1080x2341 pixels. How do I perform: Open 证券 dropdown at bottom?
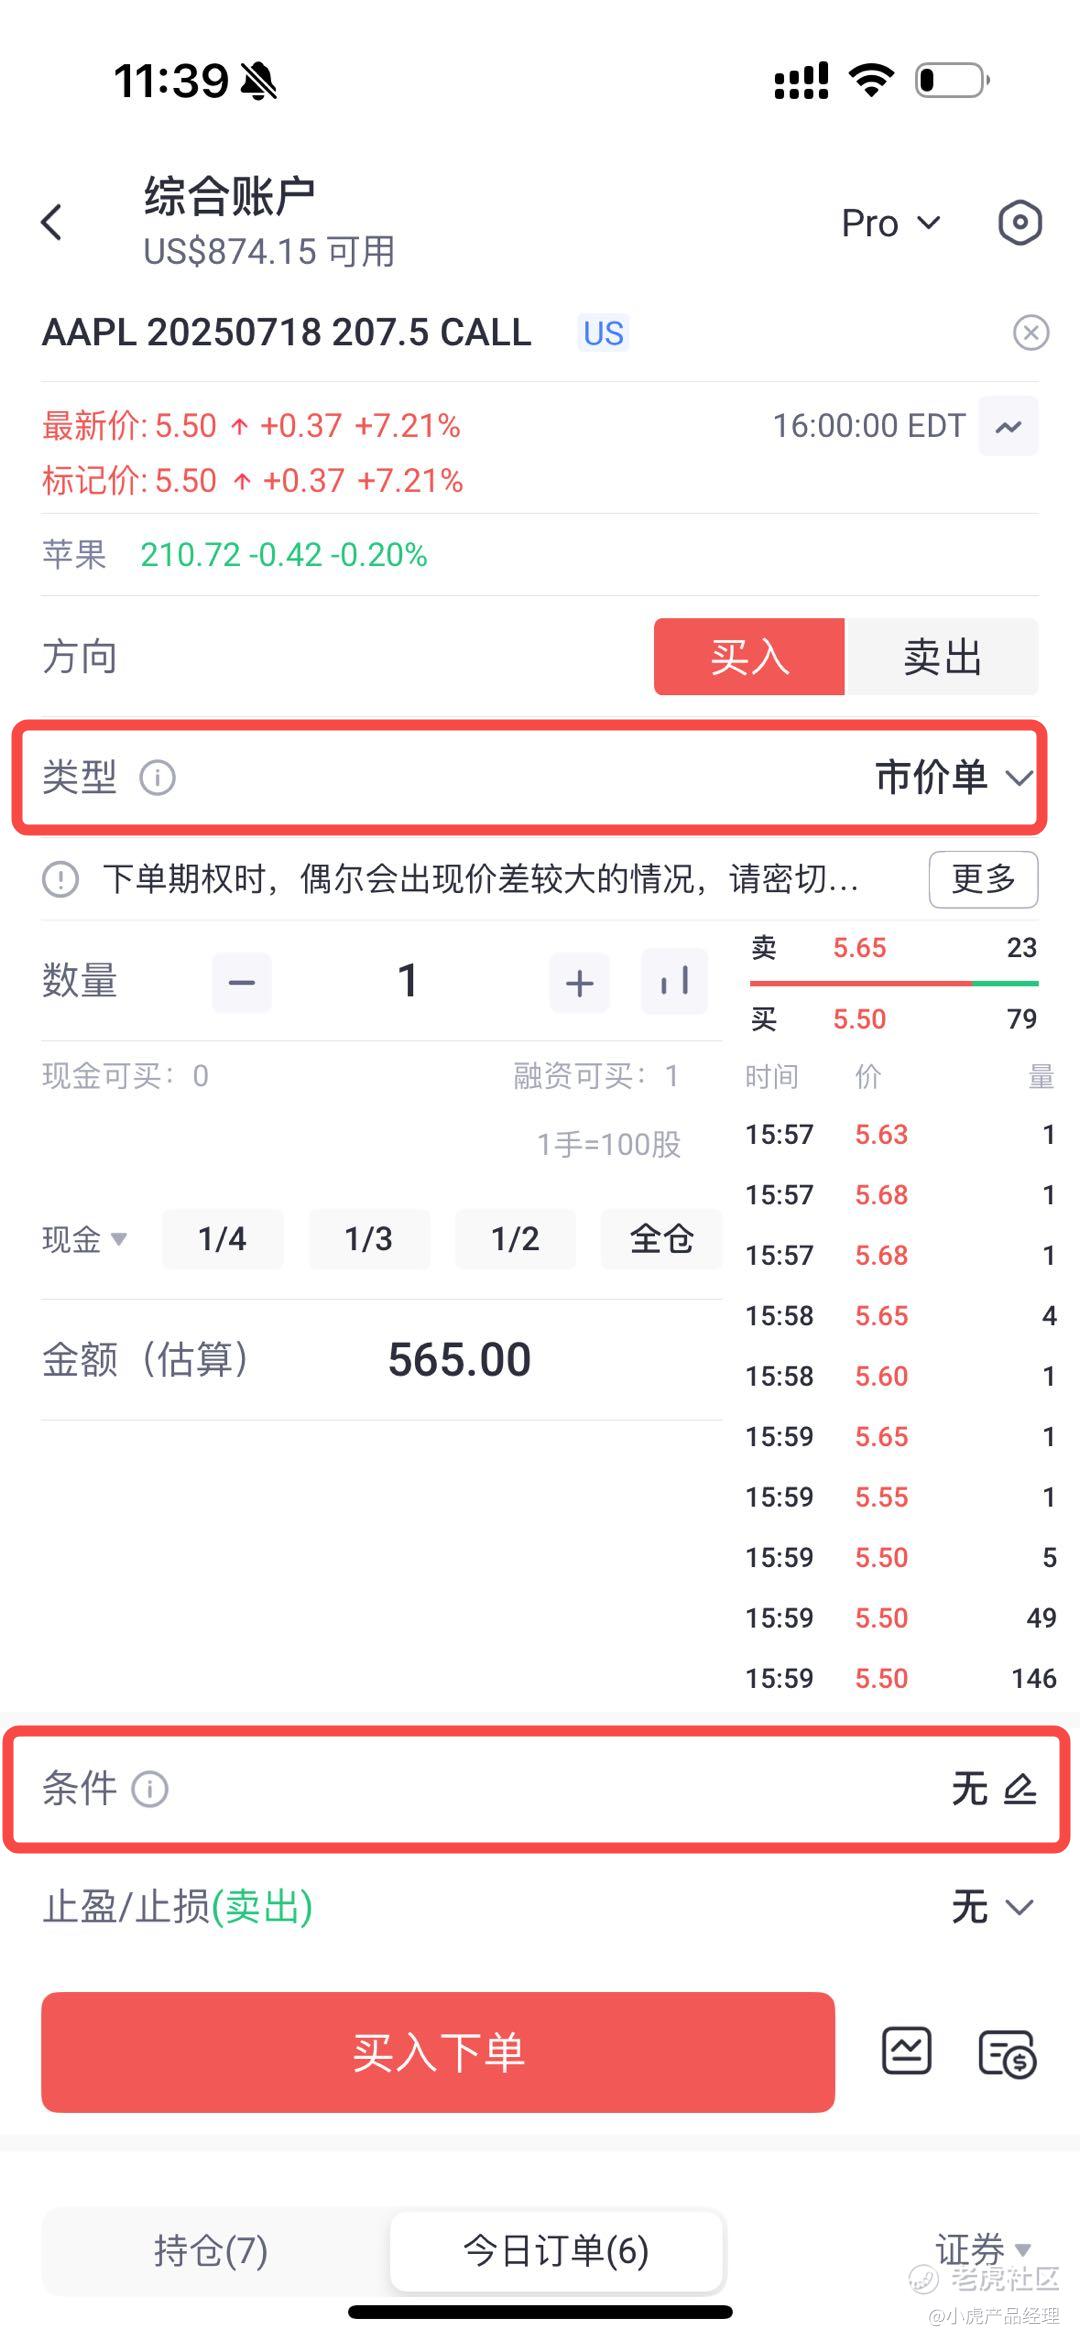(x=982, y=2251)
